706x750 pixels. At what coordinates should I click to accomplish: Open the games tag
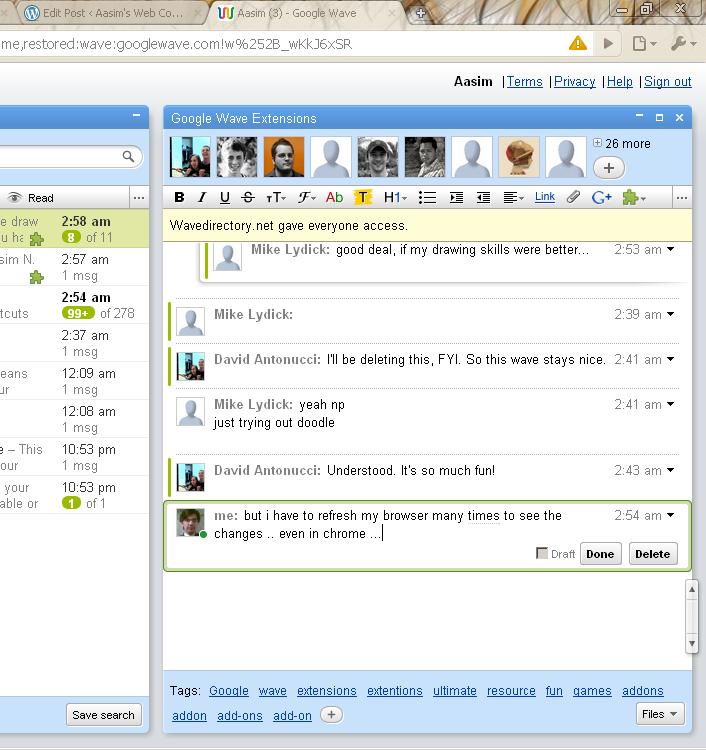click(x=592, y=691)
